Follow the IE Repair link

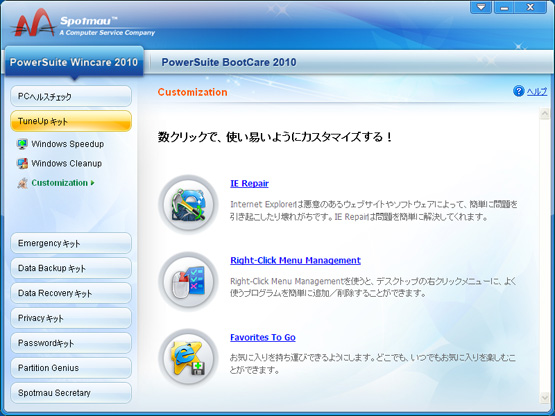[x=249, y=183]
